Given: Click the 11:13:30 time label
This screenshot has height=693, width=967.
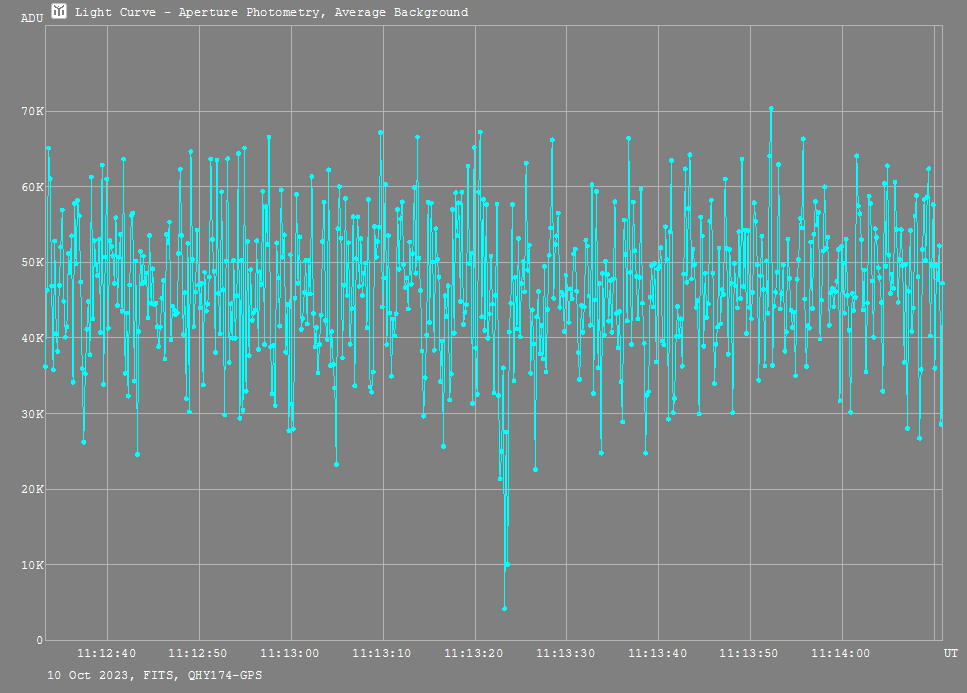Looking at the screenshot, I should pyautogui.click(x=566, y=654).
